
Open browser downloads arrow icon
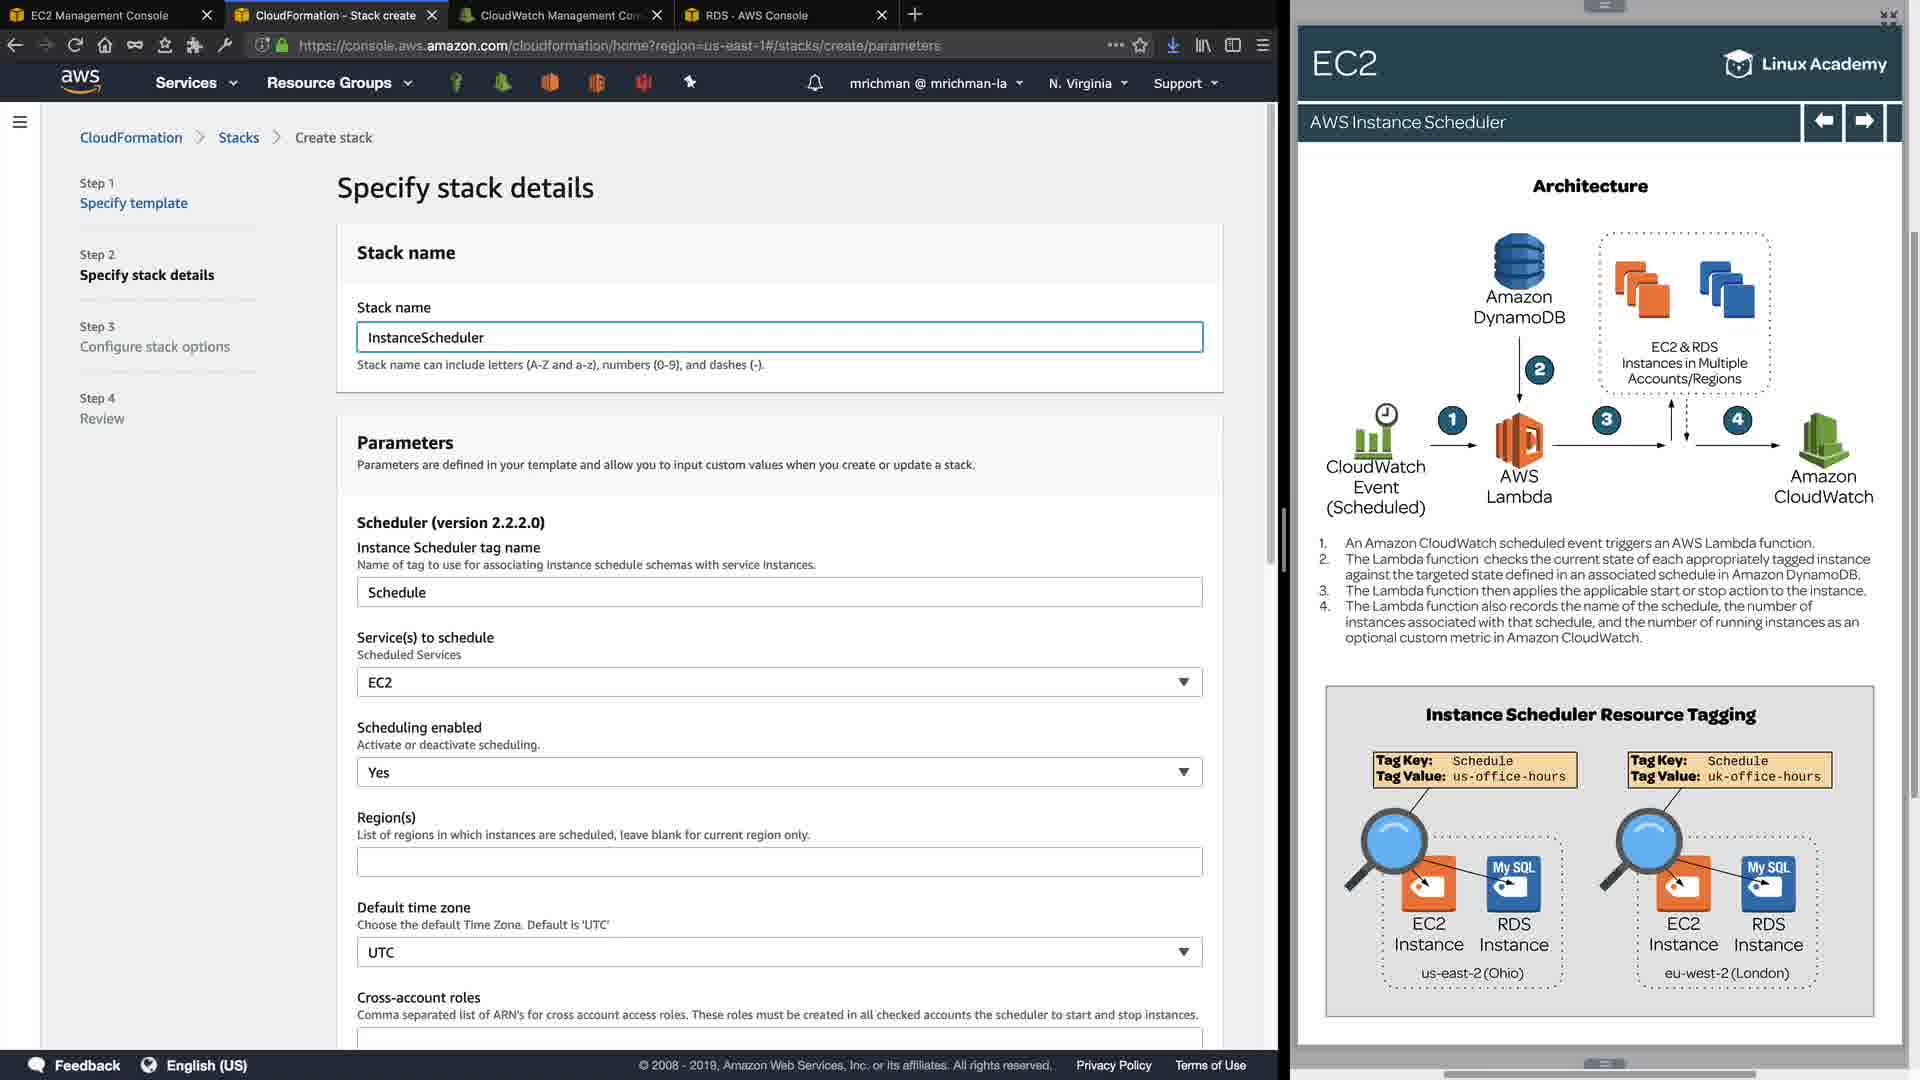coord(1173,45)
